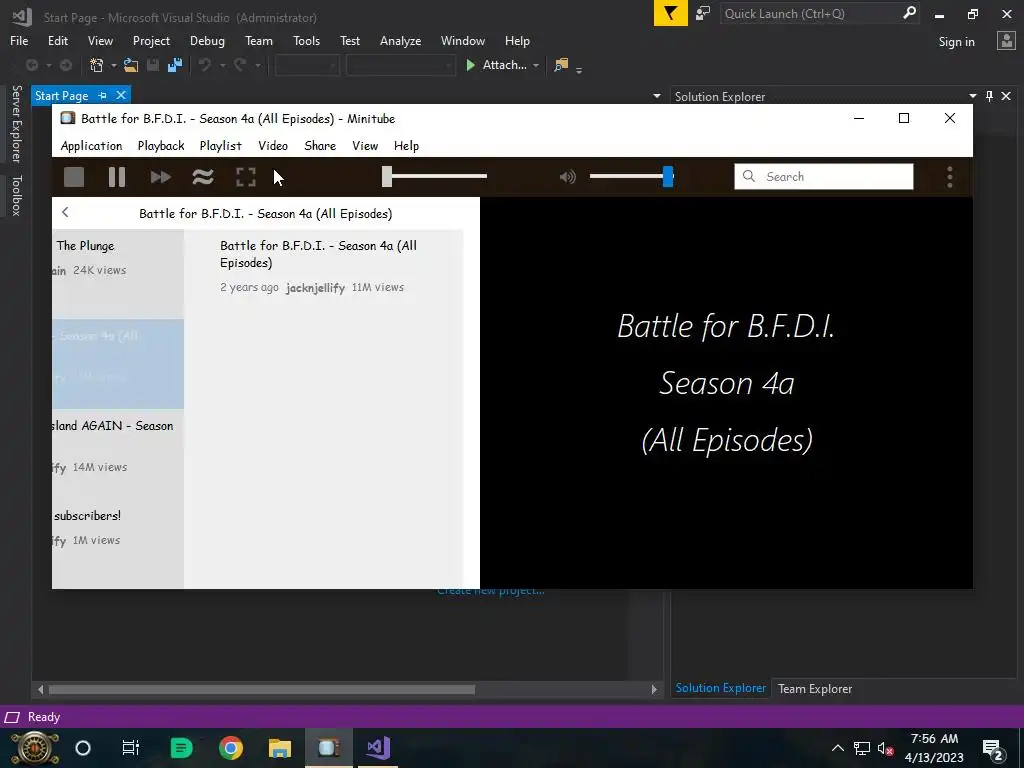Screen dimensions: 1024x768
Task: Pin the Start Page tab
Action: 103,95
